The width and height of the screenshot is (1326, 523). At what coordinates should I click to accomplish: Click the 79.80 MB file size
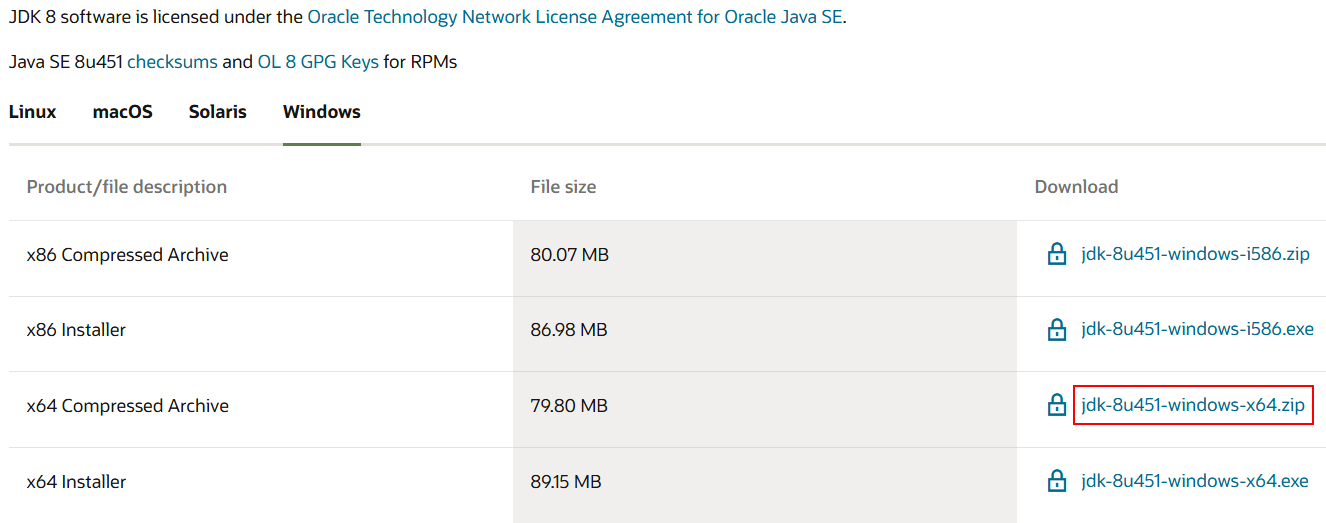click(x=569, y=406)
